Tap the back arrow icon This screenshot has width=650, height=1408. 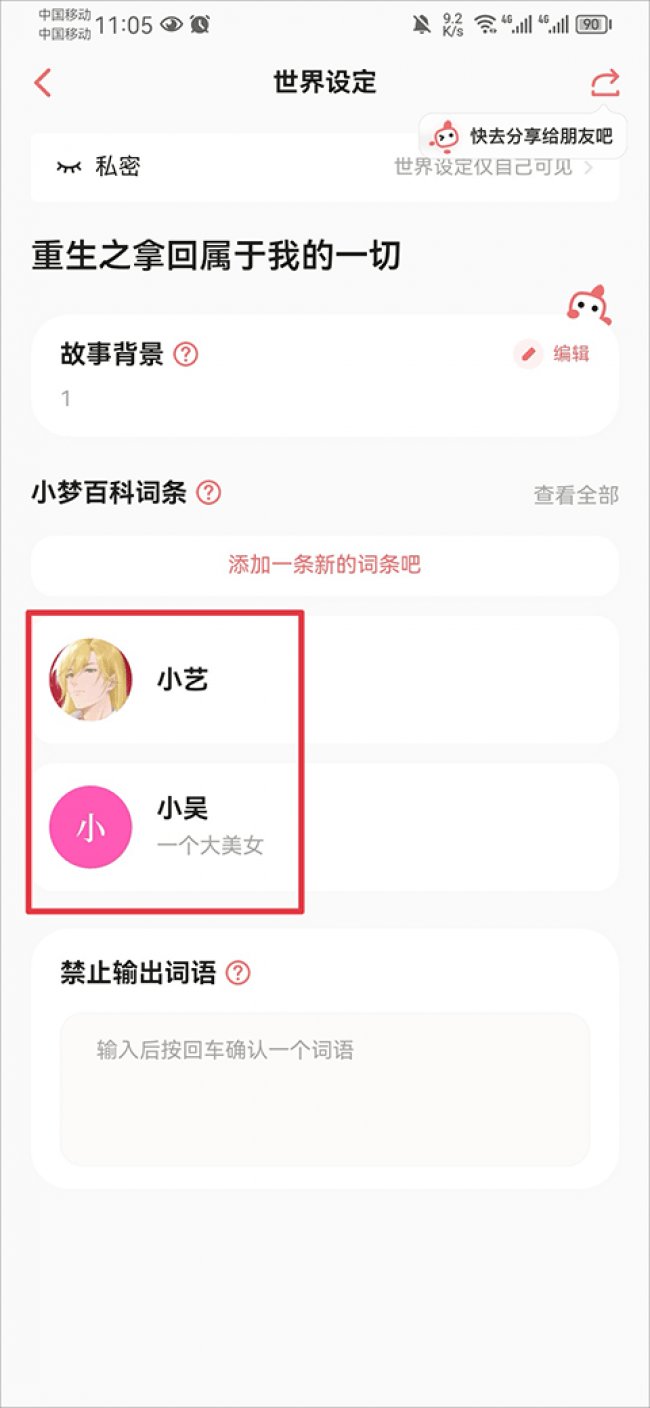click(42, 82)
